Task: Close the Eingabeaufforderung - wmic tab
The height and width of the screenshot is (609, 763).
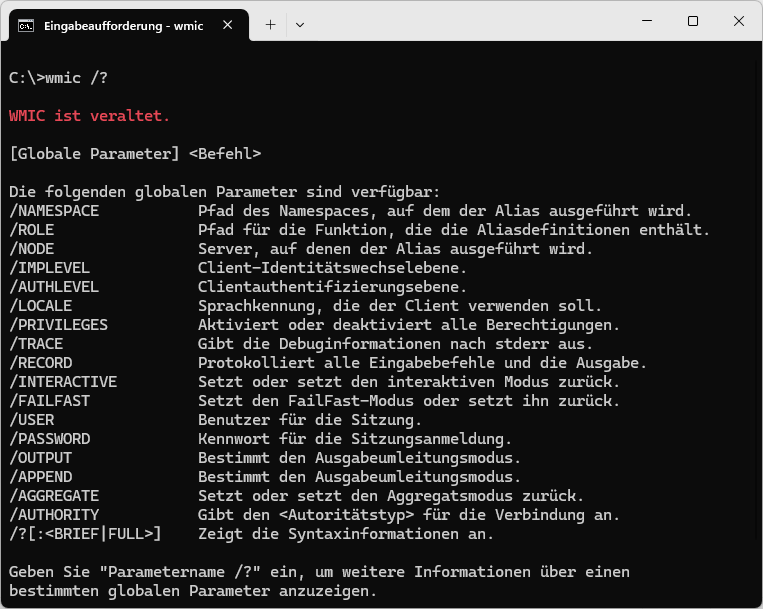Action: click(231, 25)
